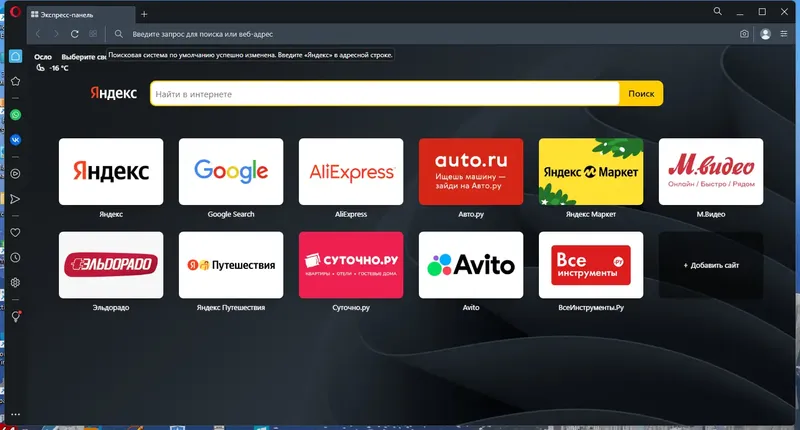
Task: Open the Суточно.ру speed dial tile
Action: [351, 265]
